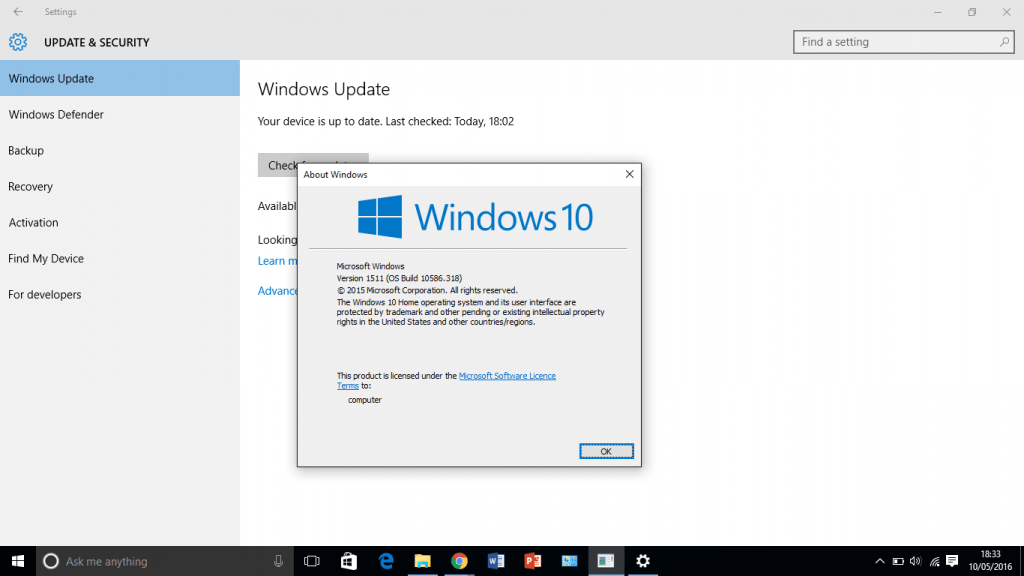The height and width of the screenshot is (576, 1024).
Task: Click the Cortana microphone icon
Action: coord(278,561)
